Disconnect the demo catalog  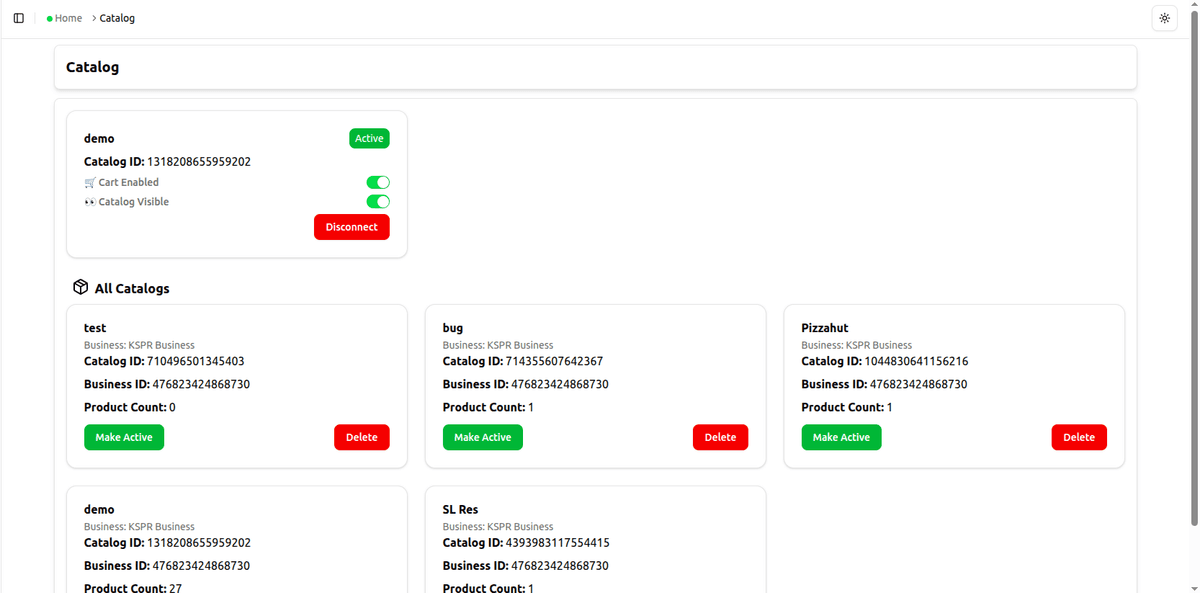[351, 227]
